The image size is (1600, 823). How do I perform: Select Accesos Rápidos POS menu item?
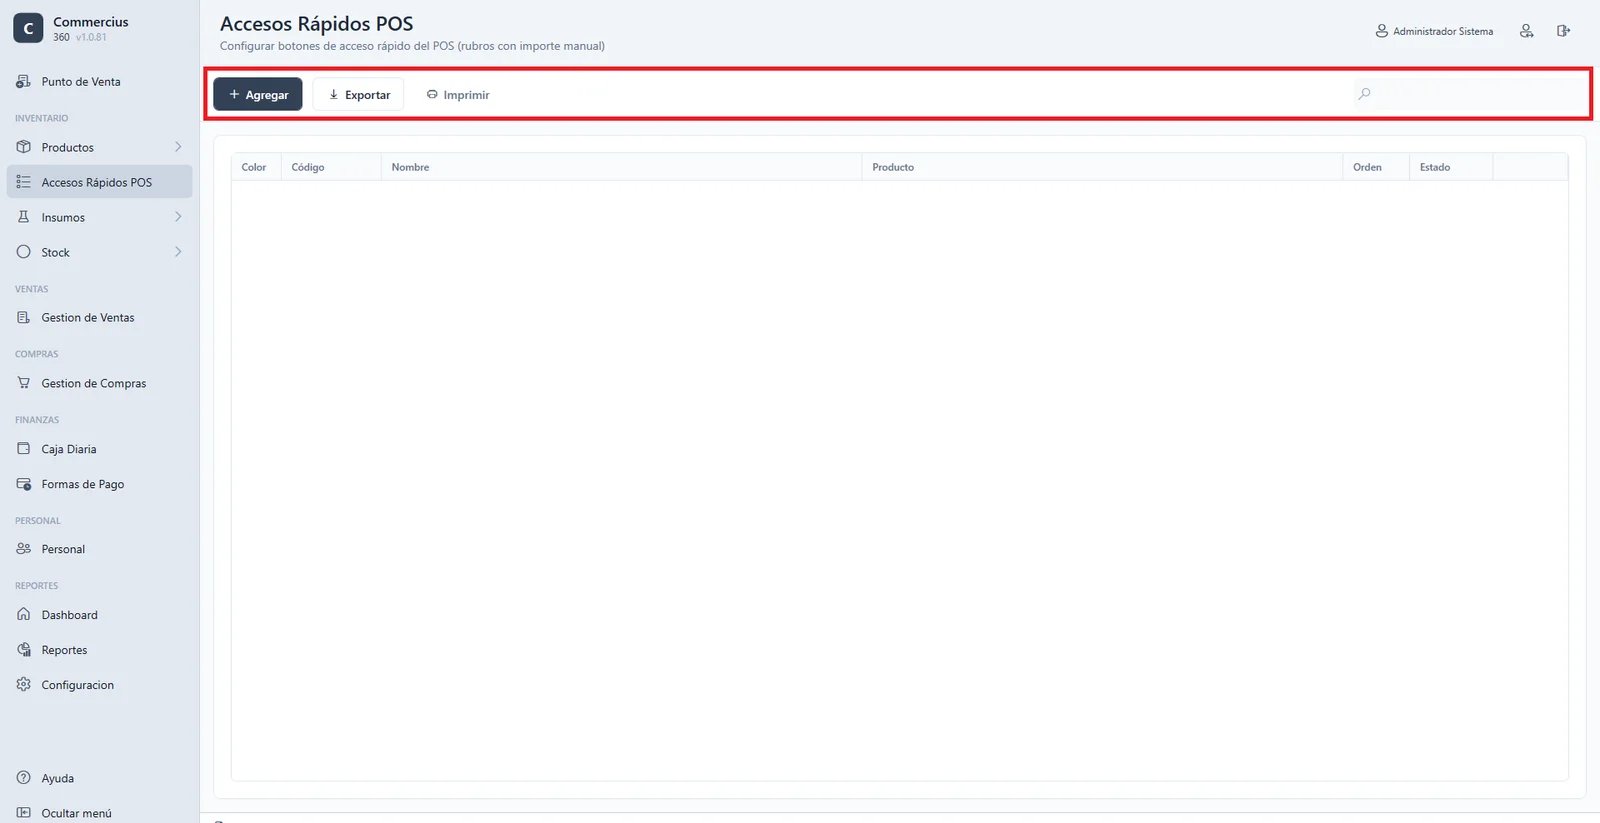(x=99, y=182)
